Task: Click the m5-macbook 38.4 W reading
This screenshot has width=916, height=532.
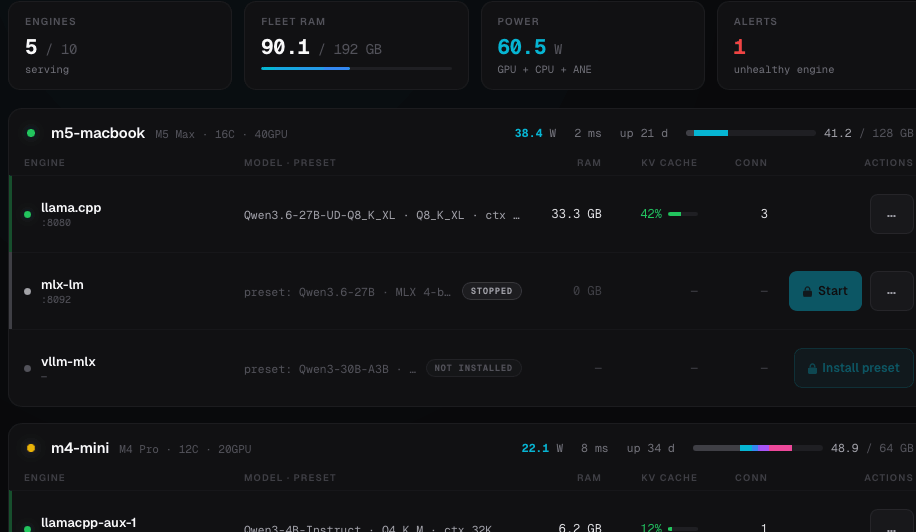Action: tap(535, 133)
